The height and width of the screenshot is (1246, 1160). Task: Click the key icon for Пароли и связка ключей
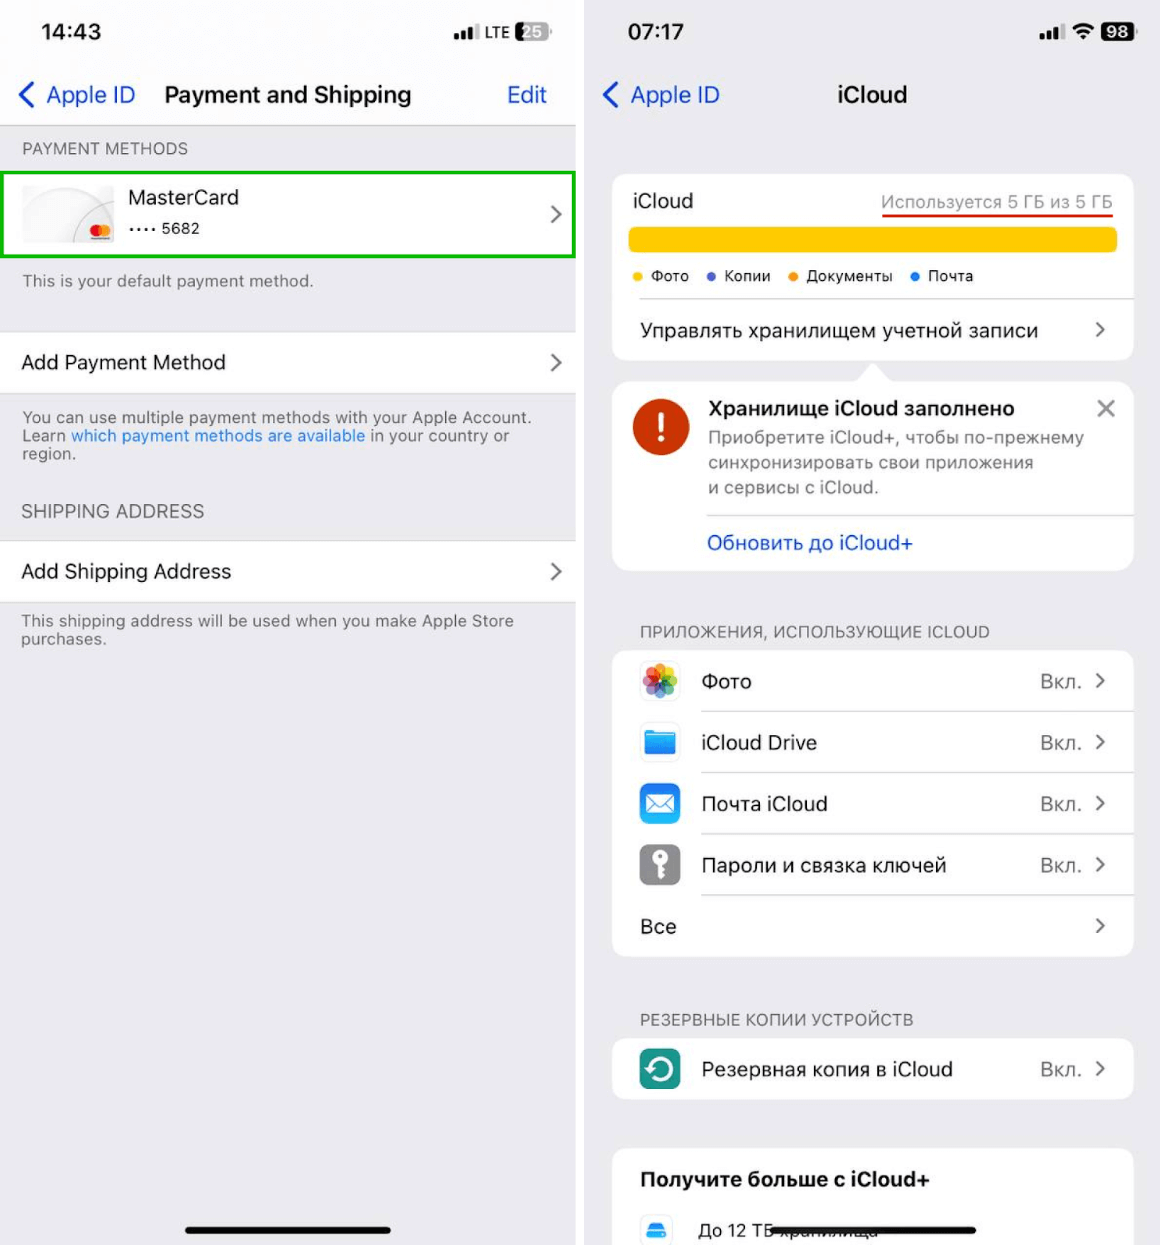click(x=659, y=865)
